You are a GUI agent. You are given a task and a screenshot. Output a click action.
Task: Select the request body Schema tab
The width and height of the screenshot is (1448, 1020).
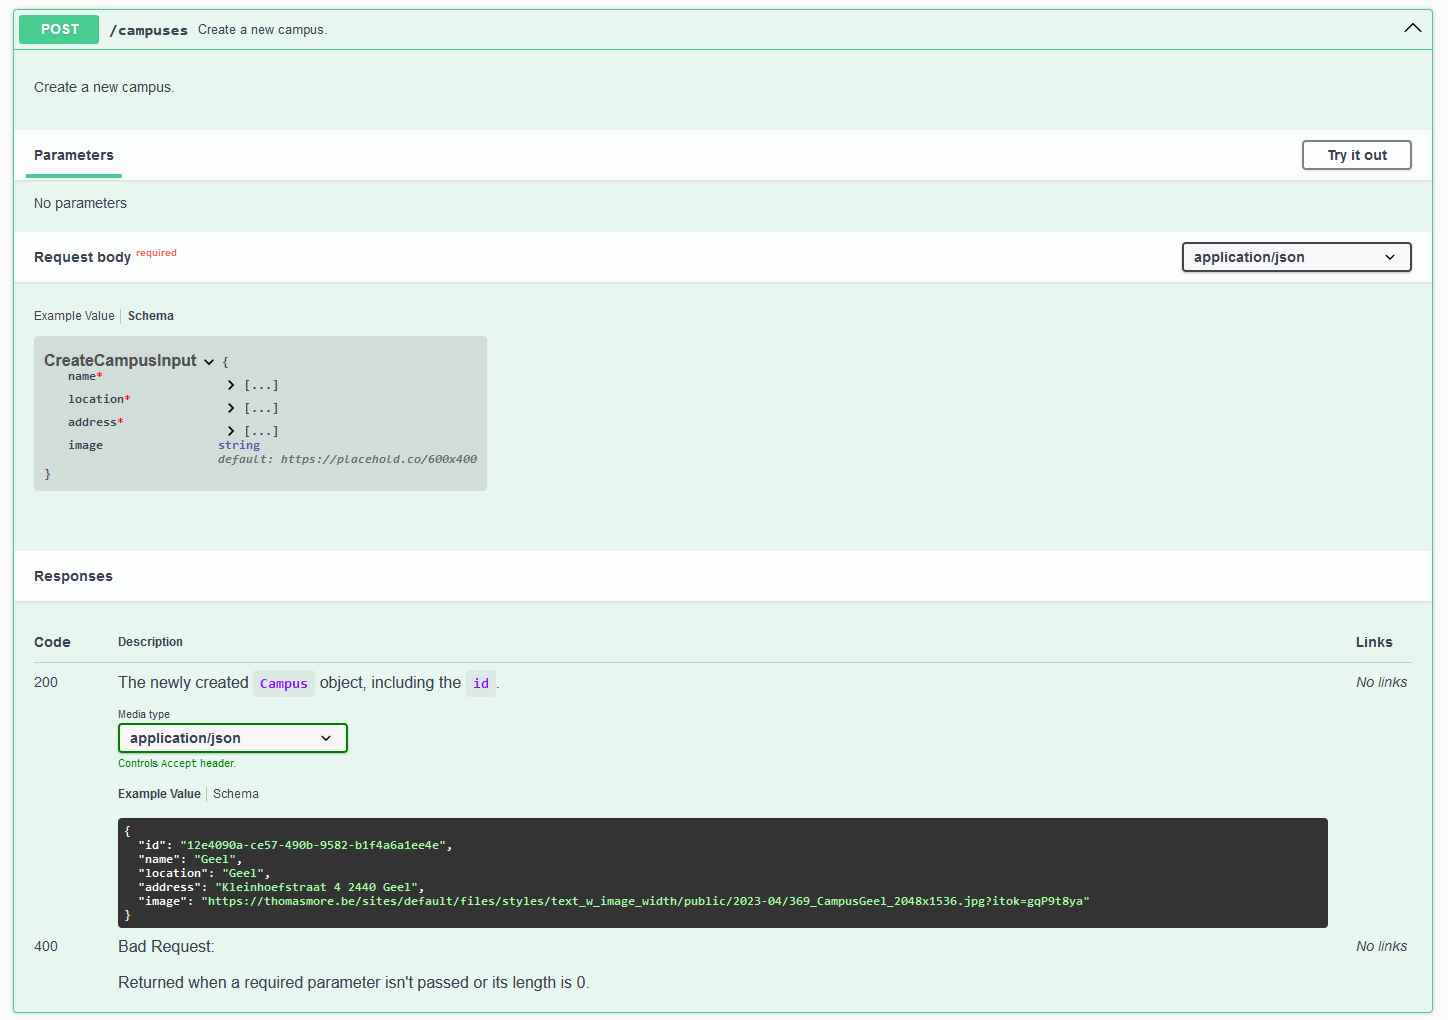click(x=151, y=316)
